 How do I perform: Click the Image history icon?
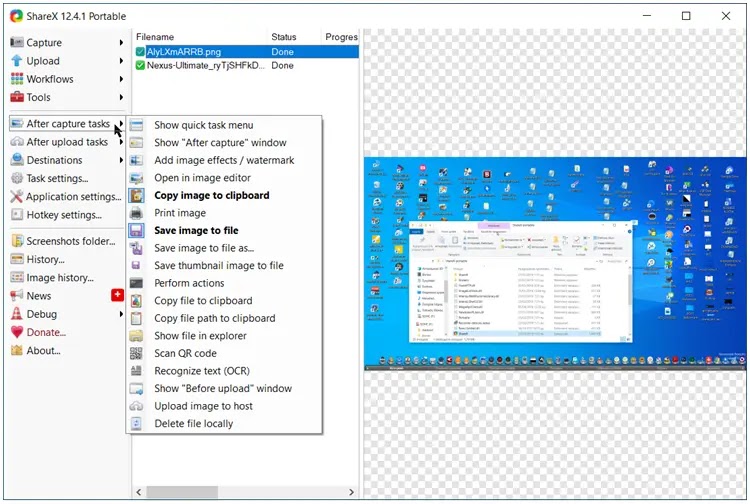[17, 277]
